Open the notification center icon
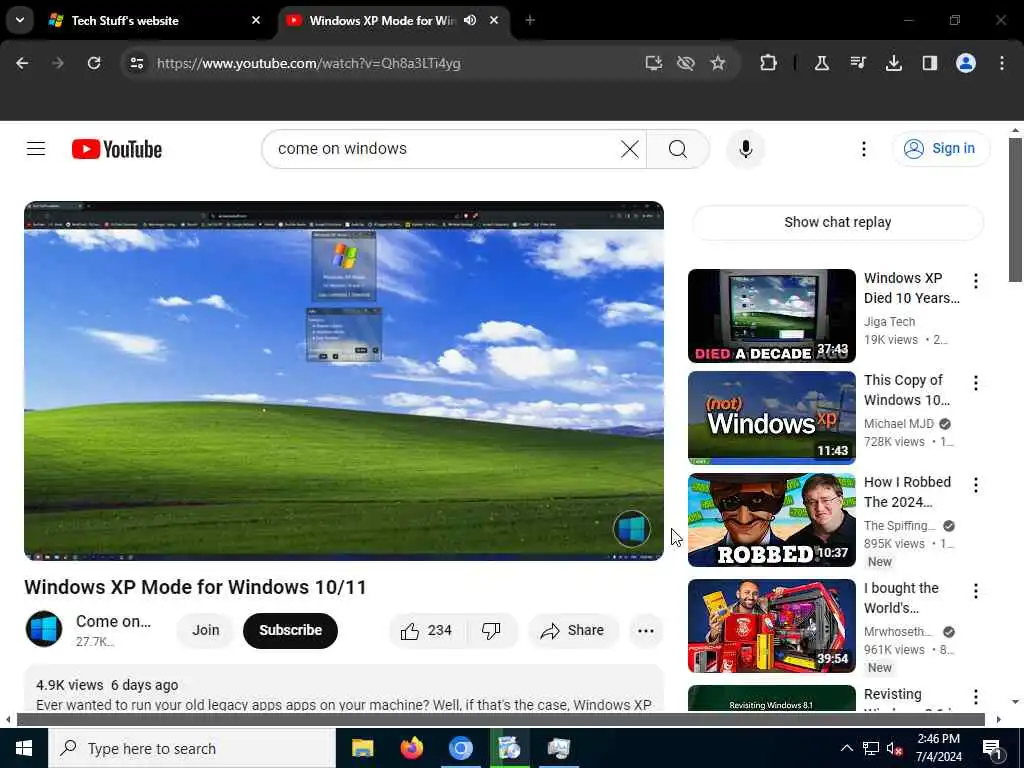This screenshot has height=768, width=1024. (x=993, y=748)
